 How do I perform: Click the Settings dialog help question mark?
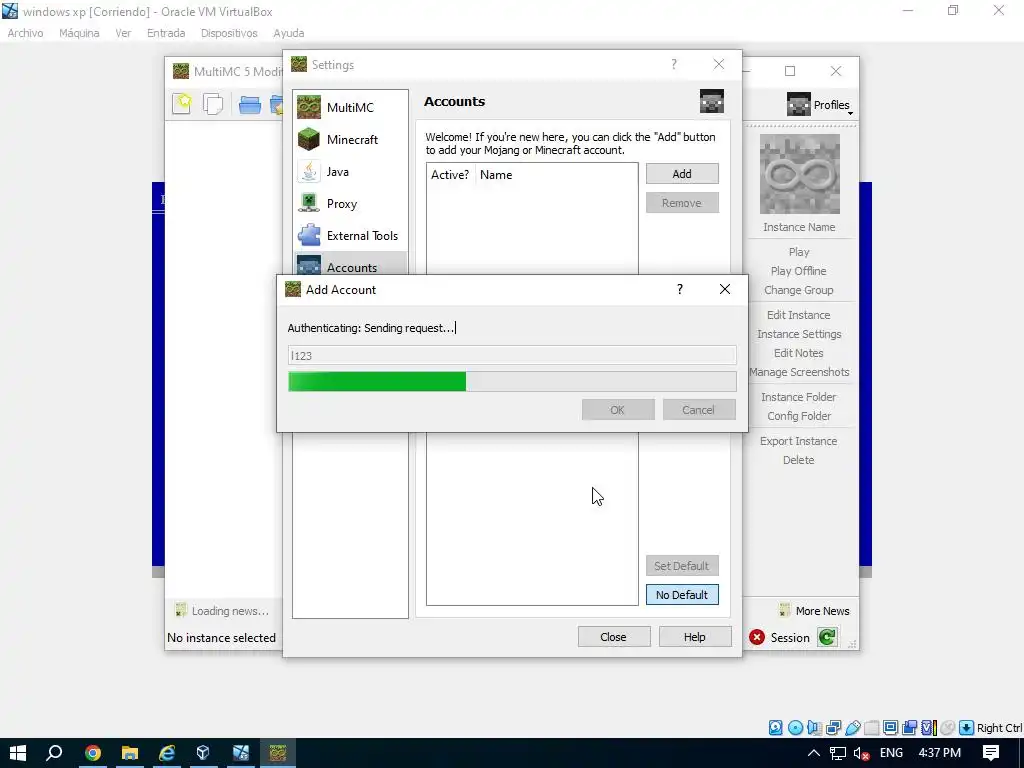(x=674, y=64)
